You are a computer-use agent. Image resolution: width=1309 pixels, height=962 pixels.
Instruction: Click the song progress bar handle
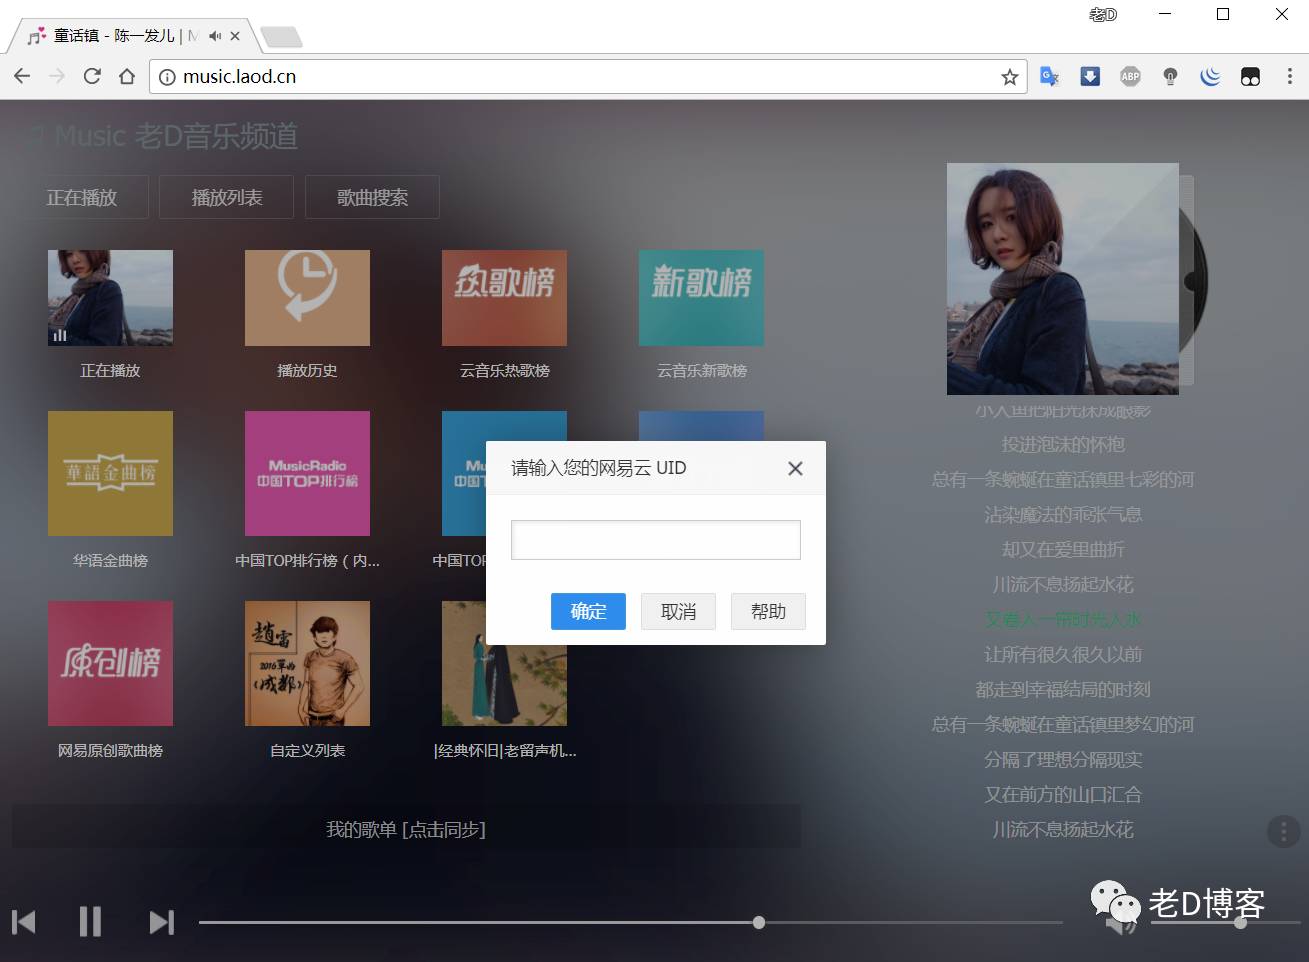point(759,922)
